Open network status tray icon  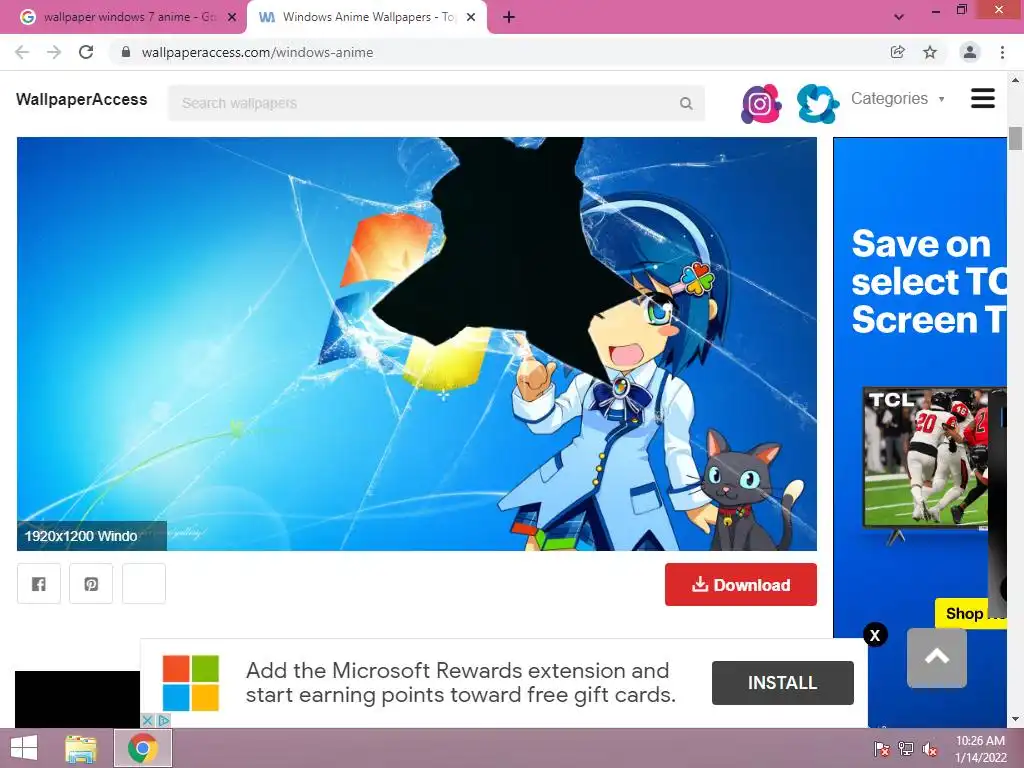coord(906,749)
